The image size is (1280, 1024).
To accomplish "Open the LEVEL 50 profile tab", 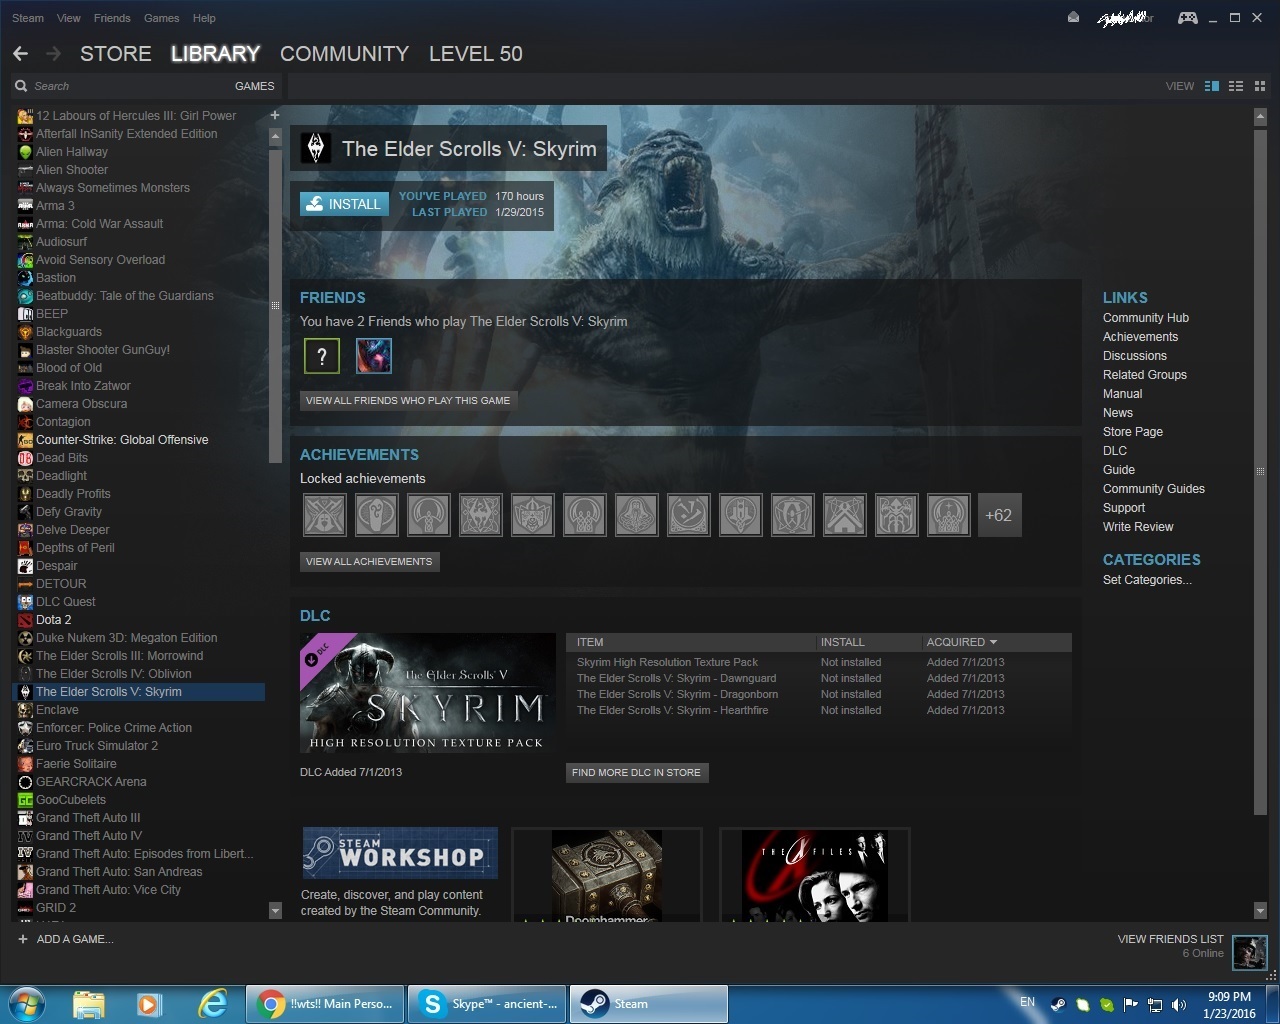I will click(475, 54).
